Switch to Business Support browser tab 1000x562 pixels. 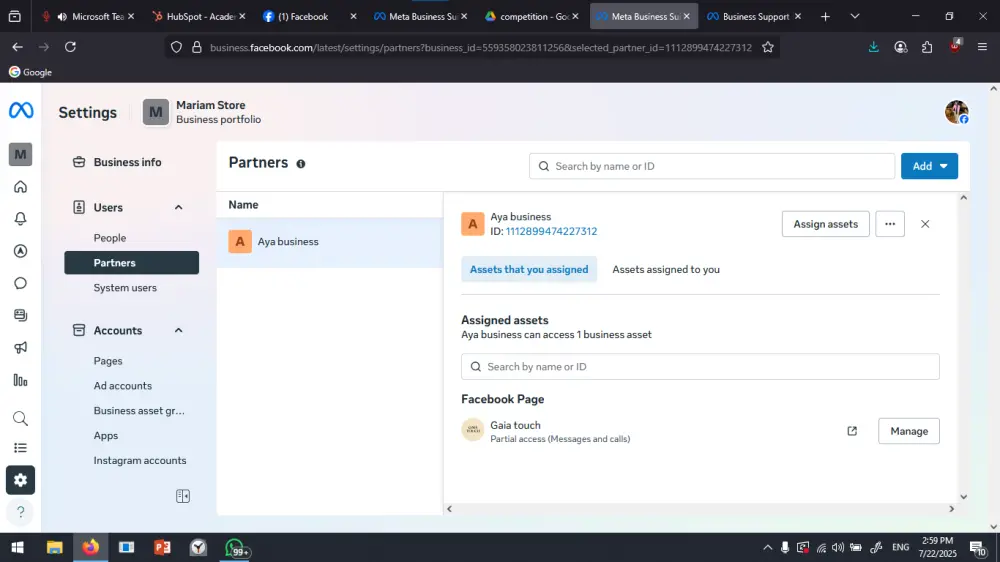coord(754,17)
